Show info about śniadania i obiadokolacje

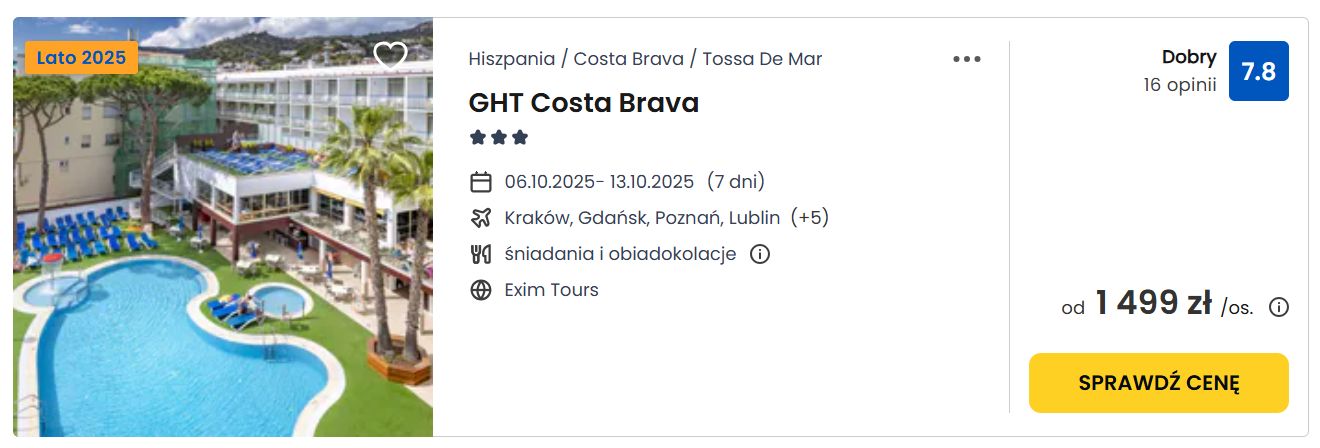760,254
